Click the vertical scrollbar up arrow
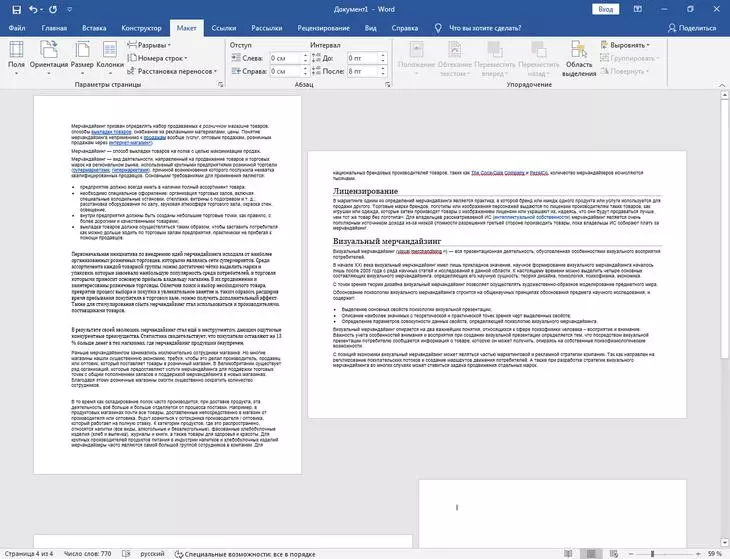 click(x=725, y=95)
